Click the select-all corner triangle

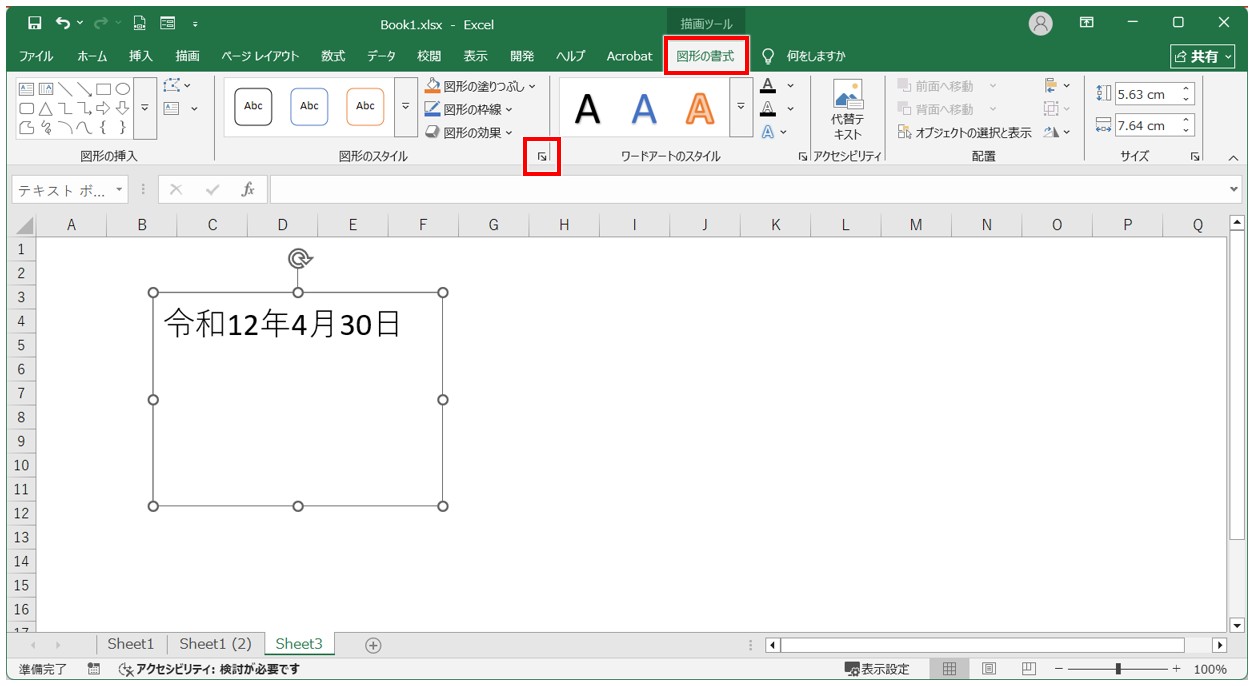[x=23, y=226]
